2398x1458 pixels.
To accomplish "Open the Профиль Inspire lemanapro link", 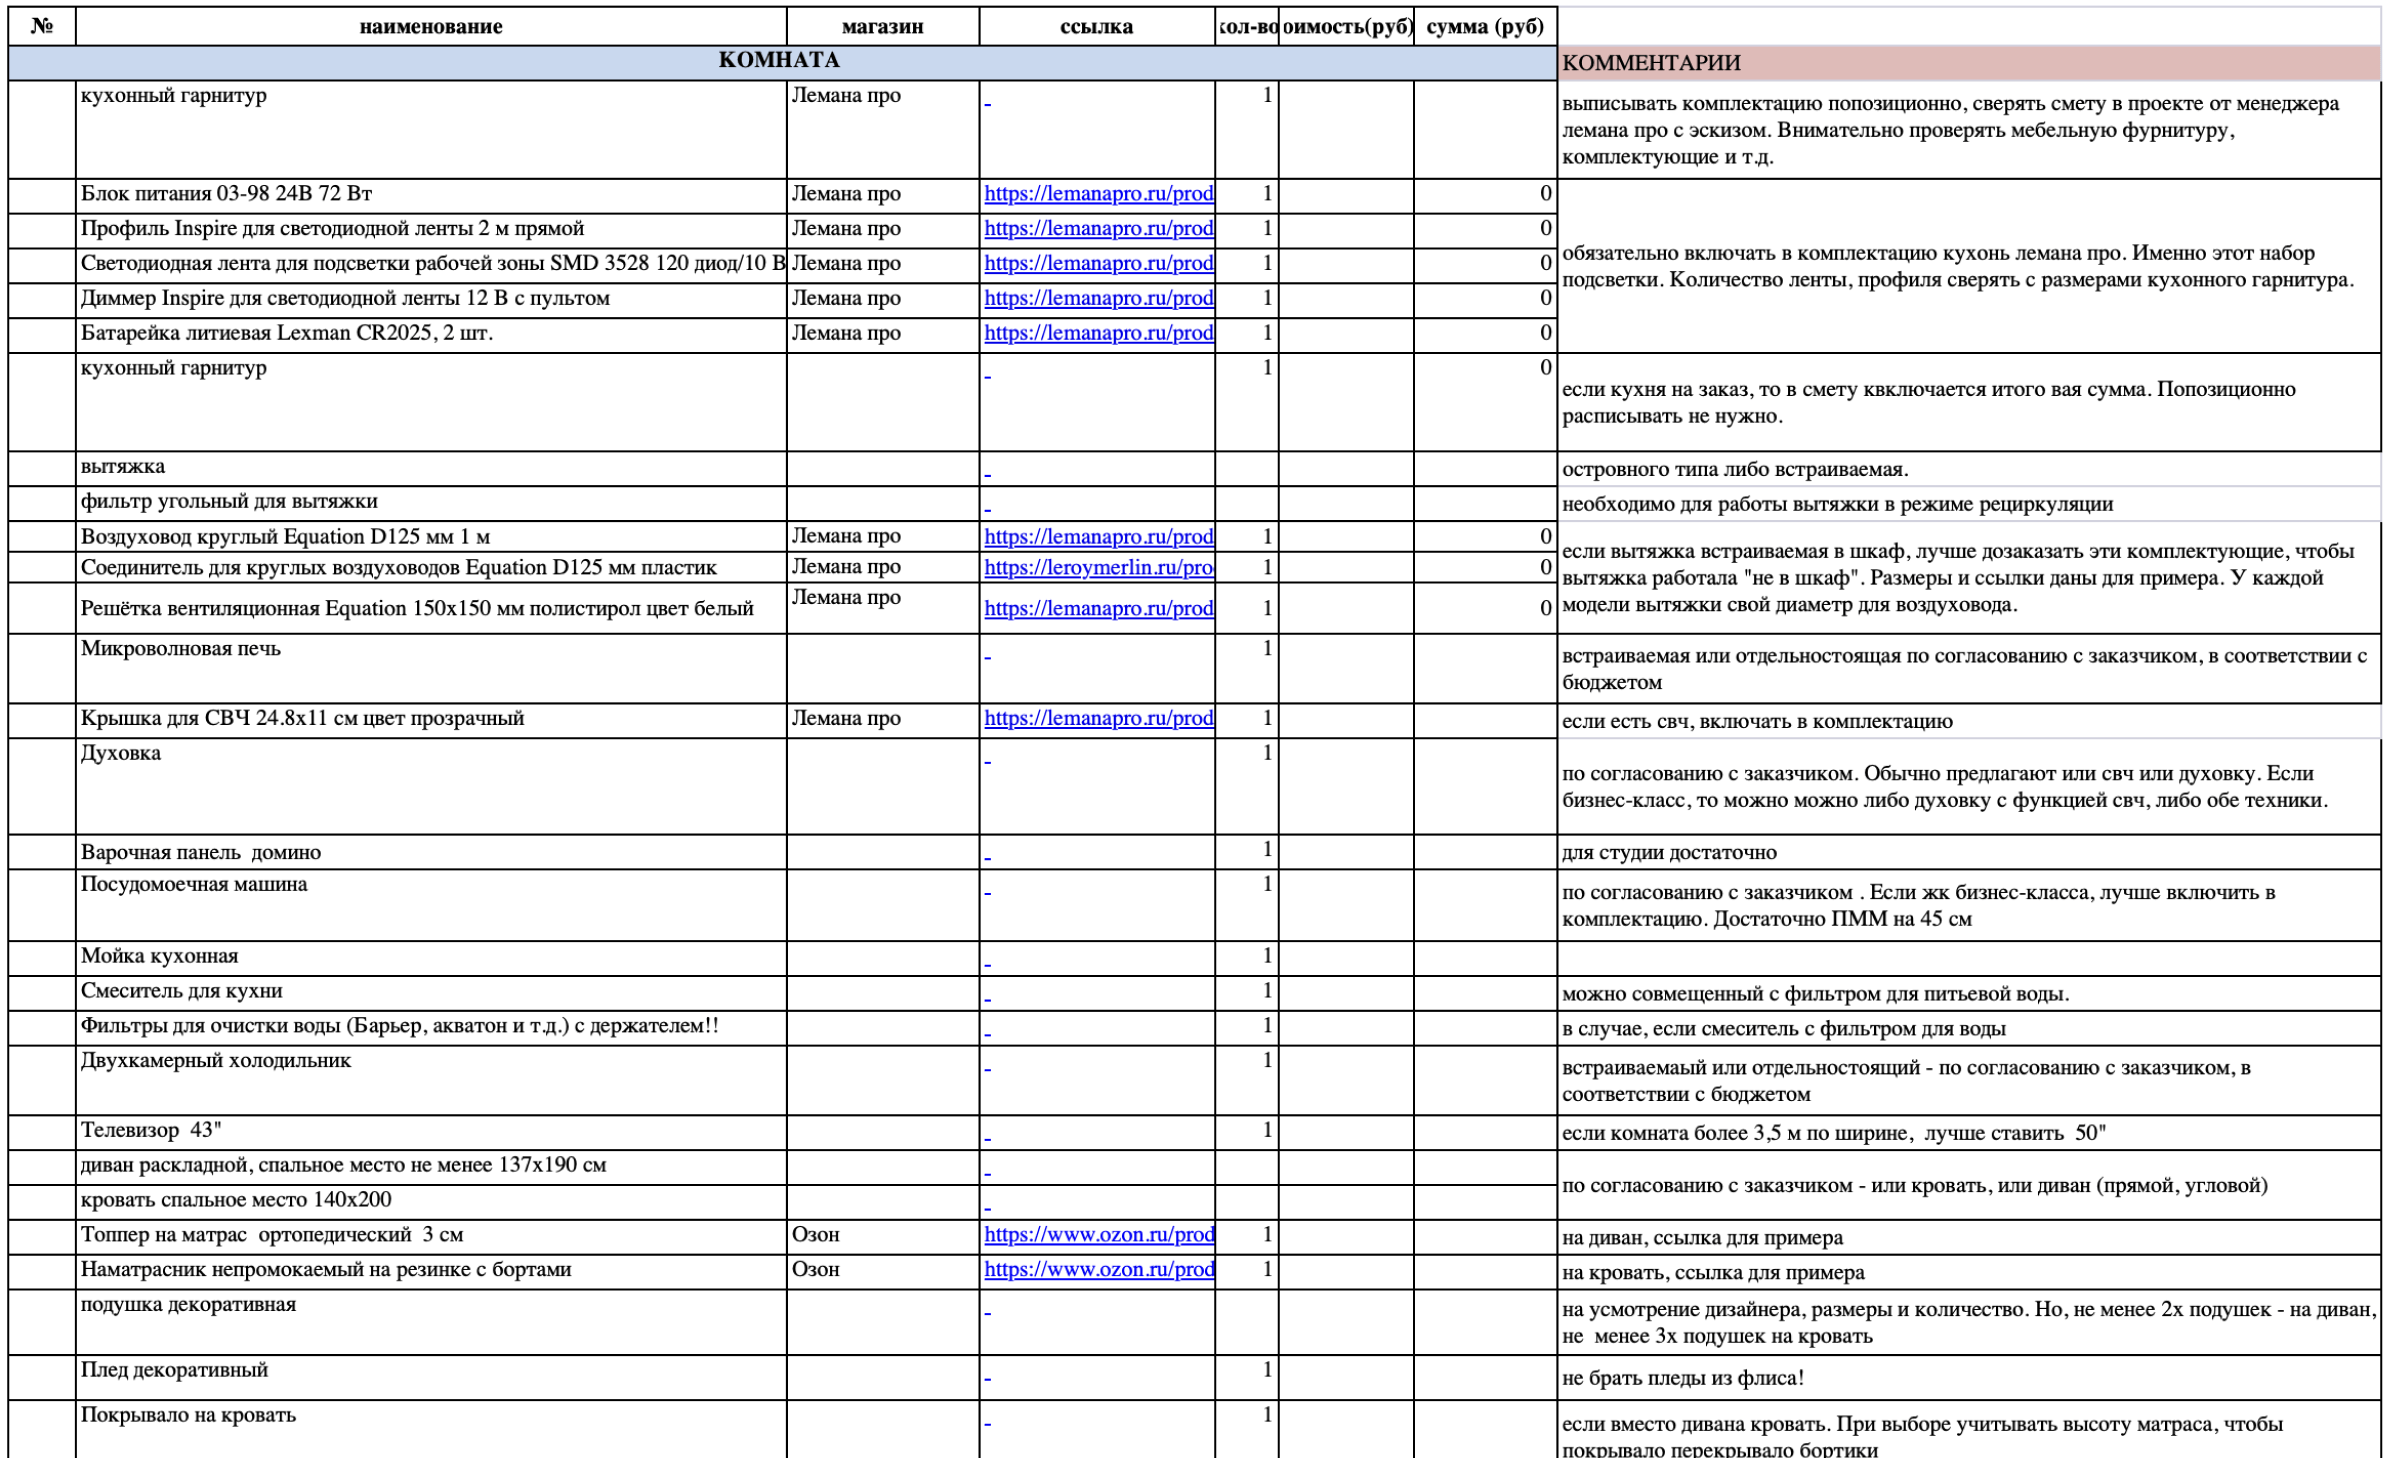I will pyautogui.click(x=1098, y=229).
